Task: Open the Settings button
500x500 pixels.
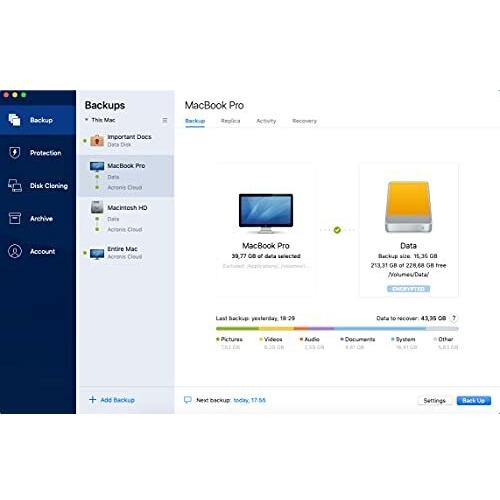Action: [434, 400]
